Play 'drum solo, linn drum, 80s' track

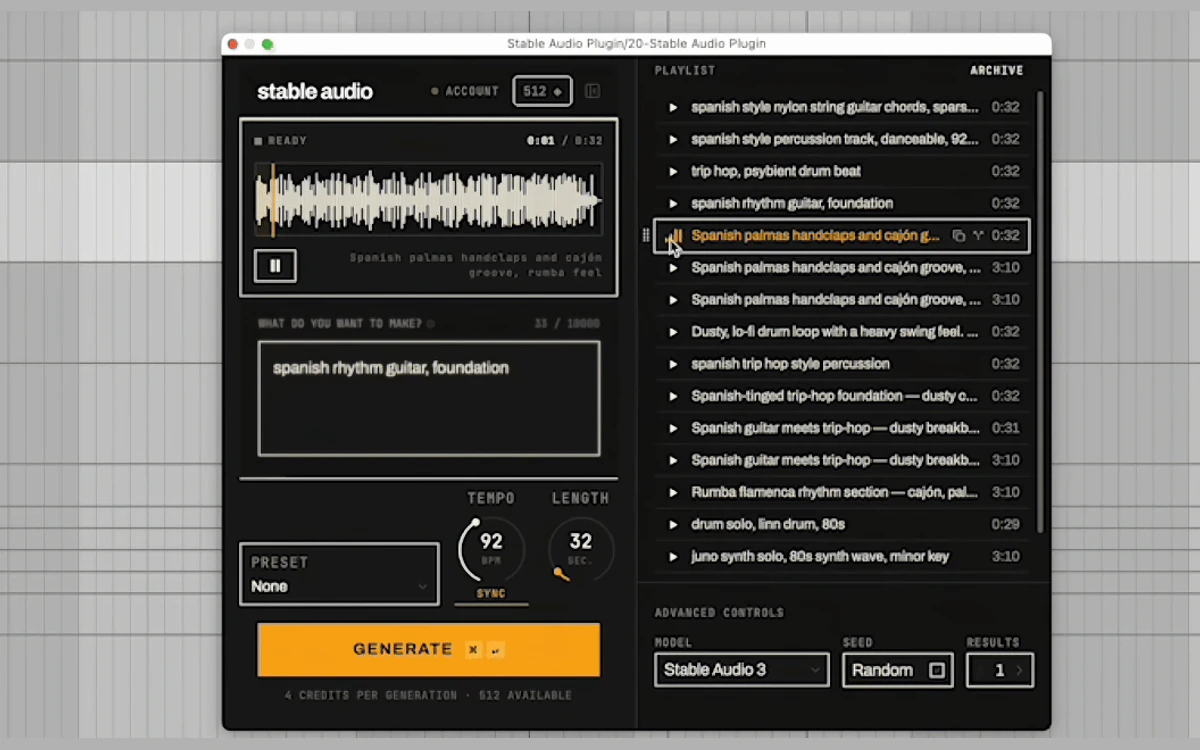click(x=673, y=524)
